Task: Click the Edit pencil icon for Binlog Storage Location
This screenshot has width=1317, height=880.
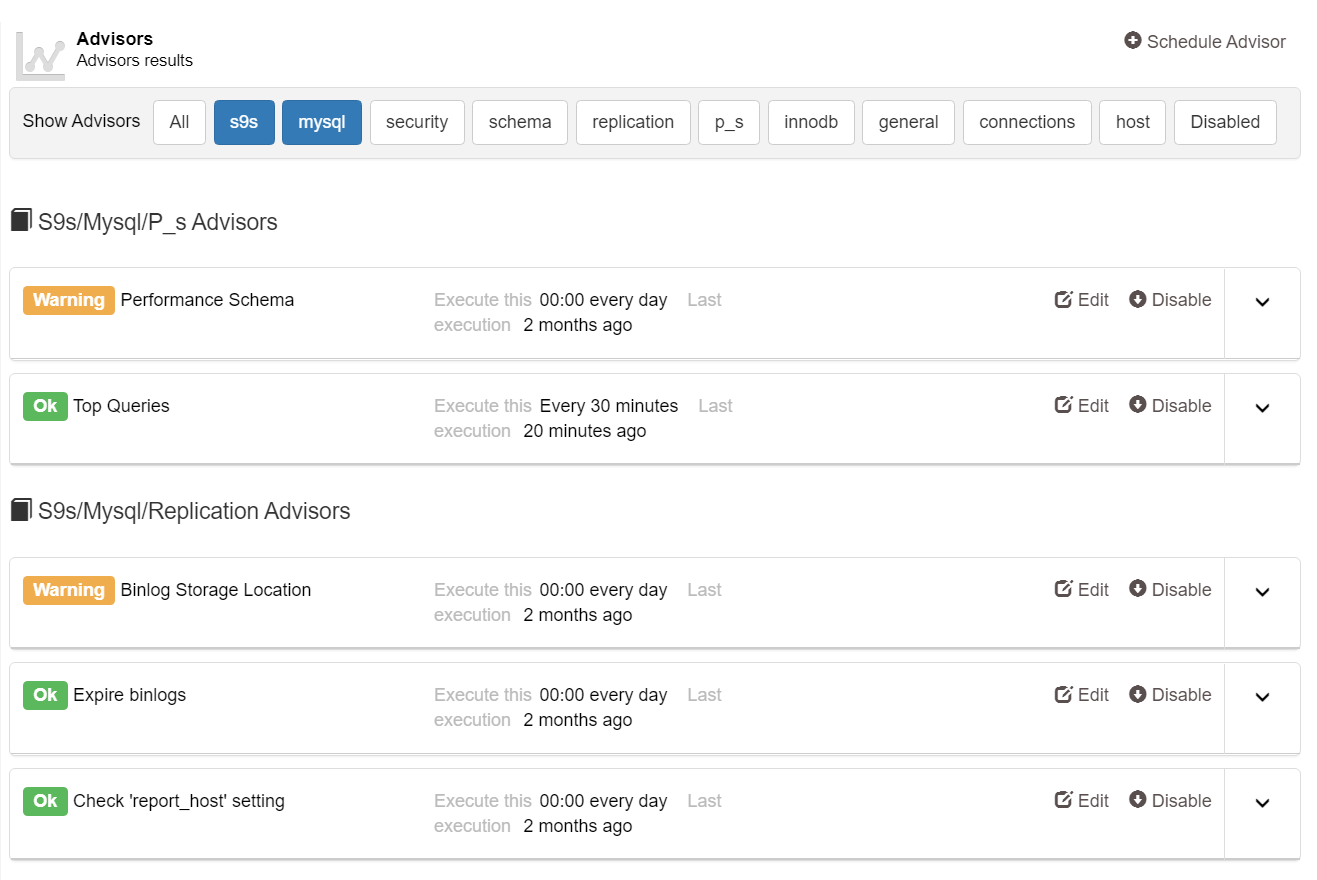Action: [1064, 589]
